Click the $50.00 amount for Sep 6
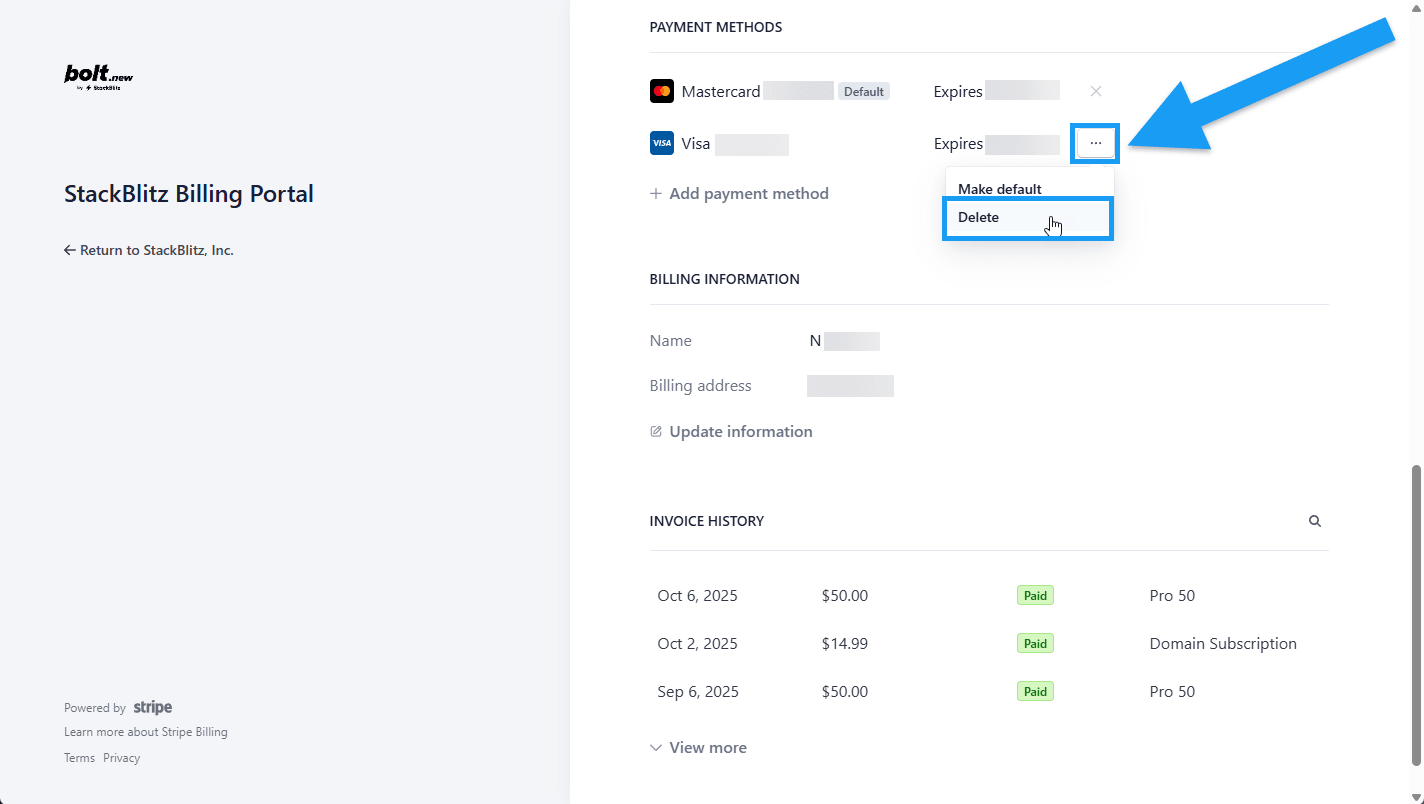 point(845,691)
